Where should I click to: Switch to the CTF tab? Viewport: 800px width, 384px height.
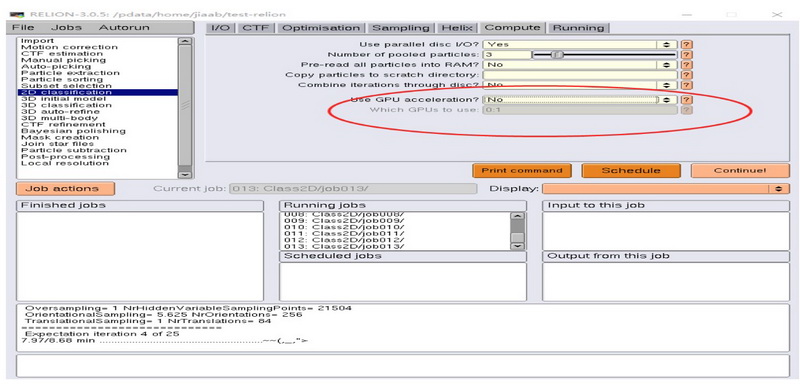click(256, 28)
